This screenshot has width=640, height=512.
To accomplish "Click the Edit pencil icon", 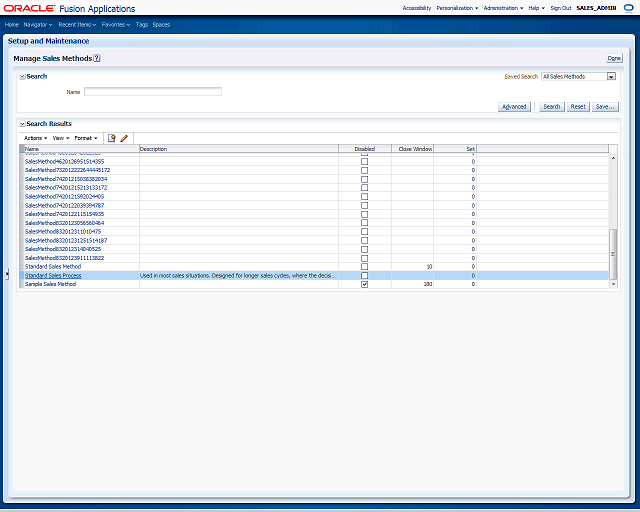I will [124, 138].
